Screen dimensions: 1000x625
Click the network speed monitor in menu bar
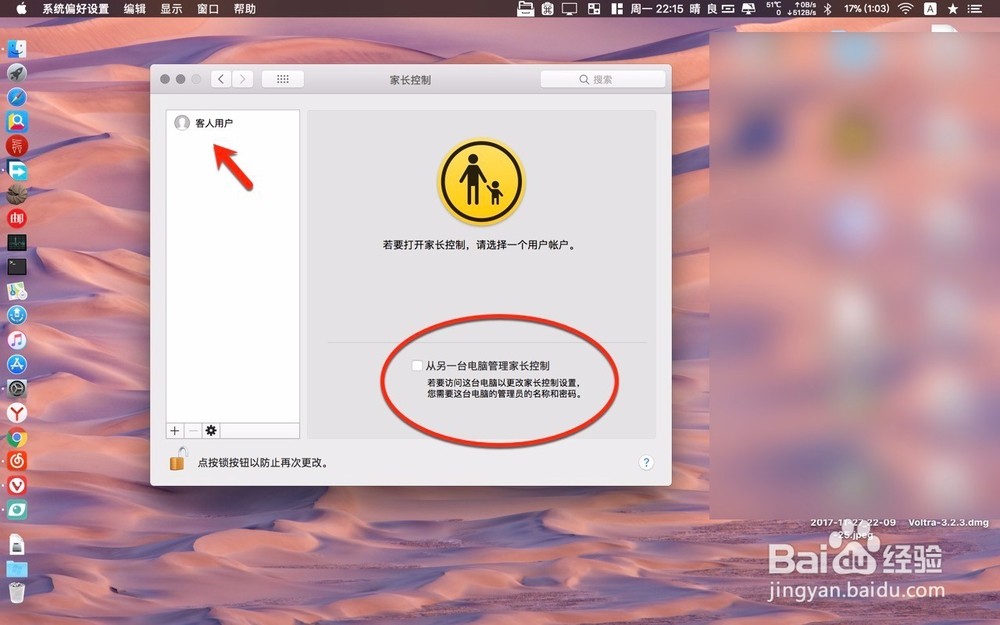pos(802,8)
